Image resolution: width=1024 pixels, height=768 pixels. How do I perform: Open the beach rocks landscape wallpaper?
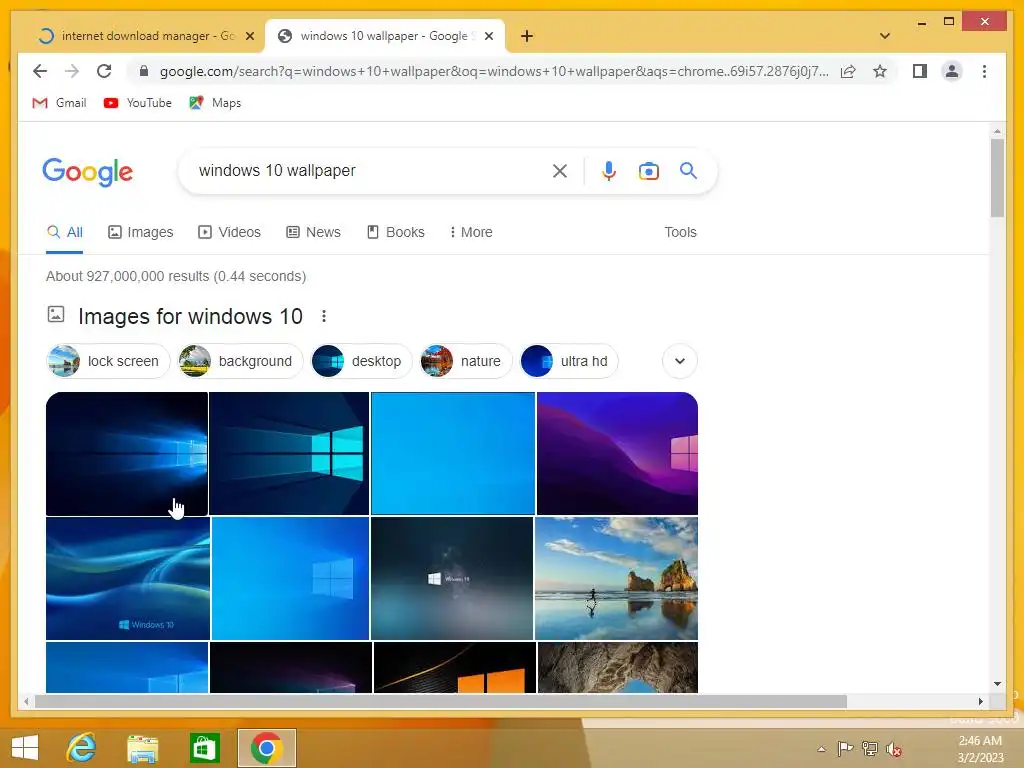pyautogui.click(x=616, y=578)
